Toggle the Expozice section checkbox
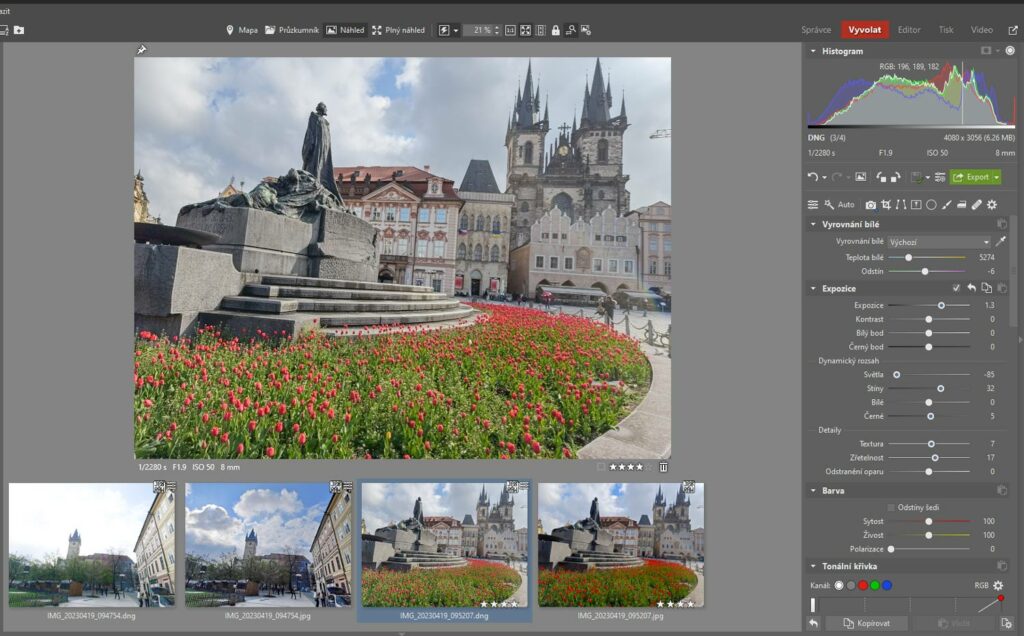This screenshot has width=1024, height=636. click(x=956, y=288)
